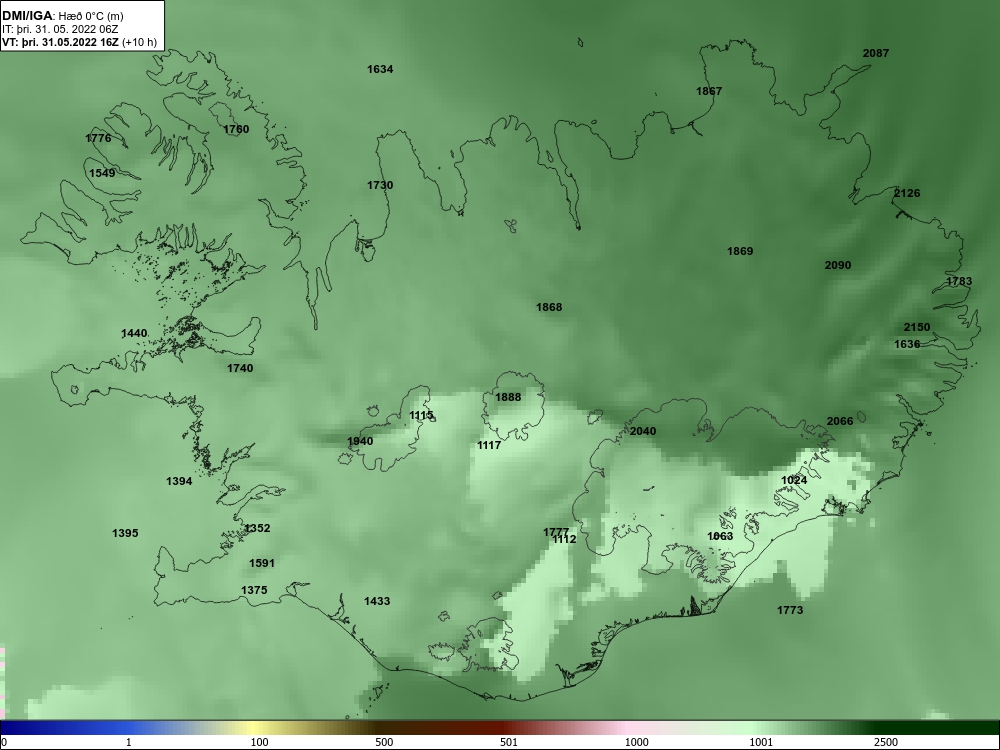Click the 1867 station value

(709, 91)
